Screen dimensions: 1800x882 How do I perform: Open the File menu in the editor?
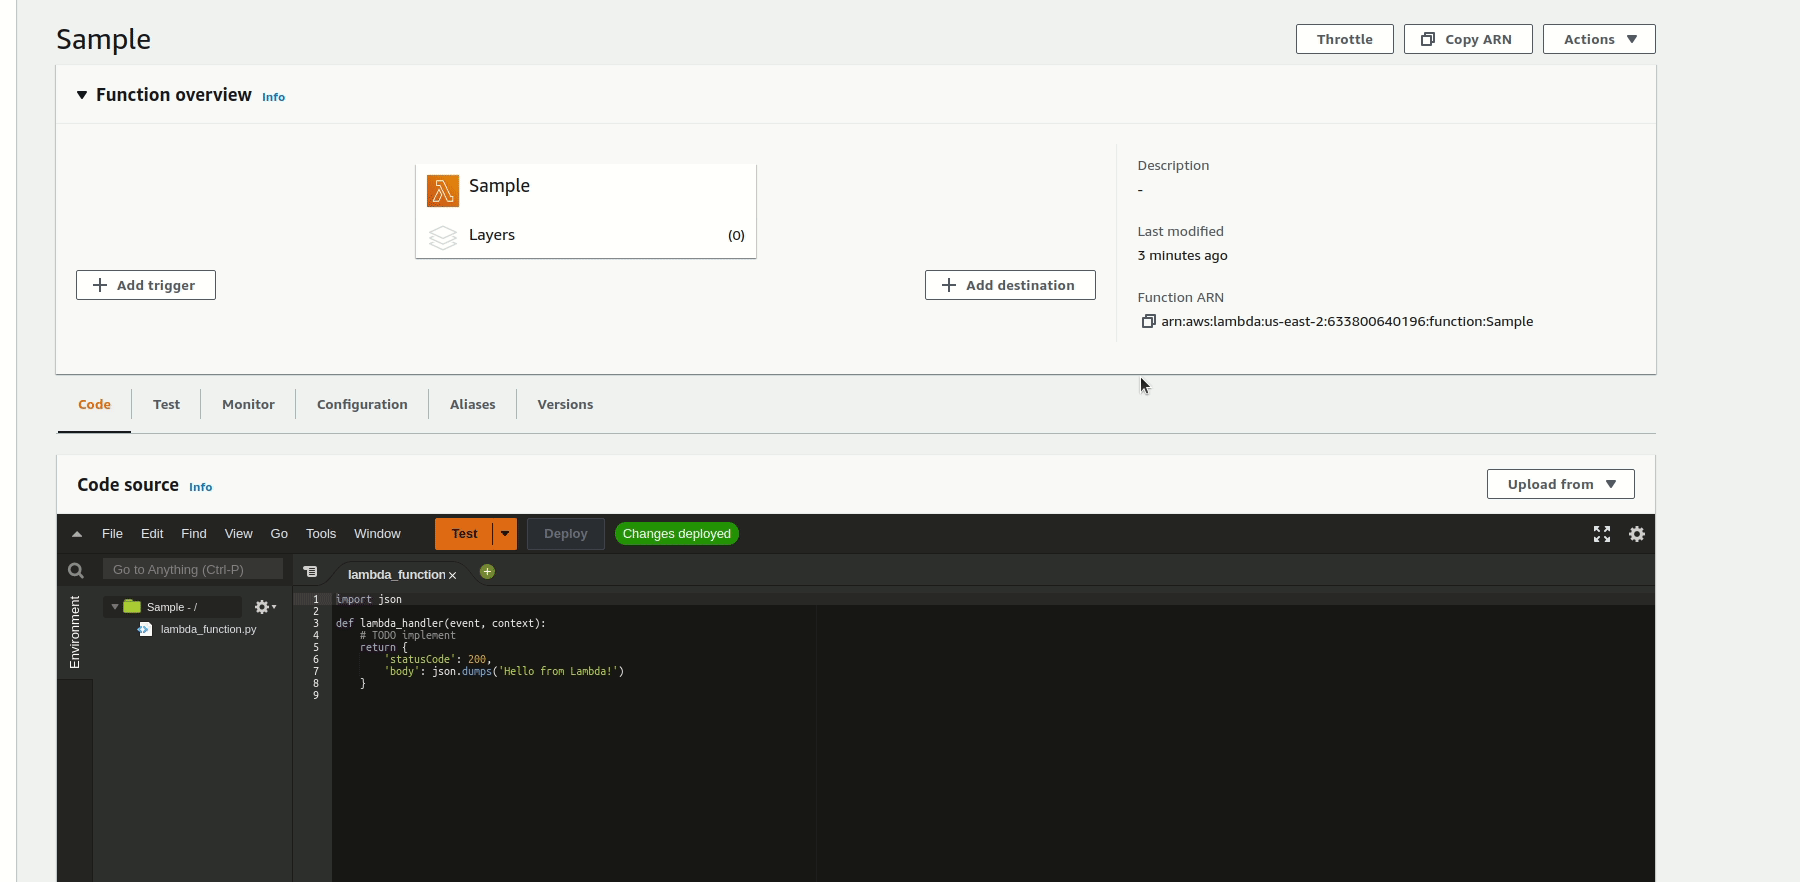[x=112, y=534]
